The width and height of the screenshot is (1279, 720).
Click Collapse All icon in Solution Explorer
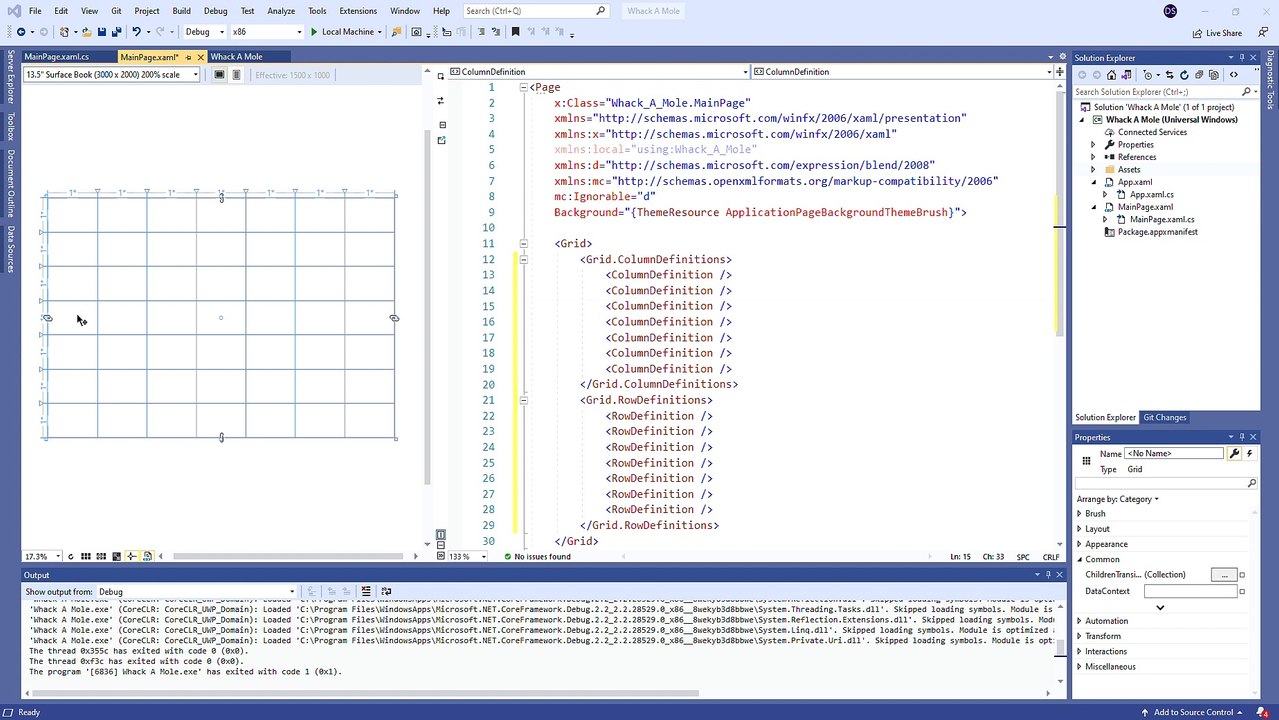1199,75
